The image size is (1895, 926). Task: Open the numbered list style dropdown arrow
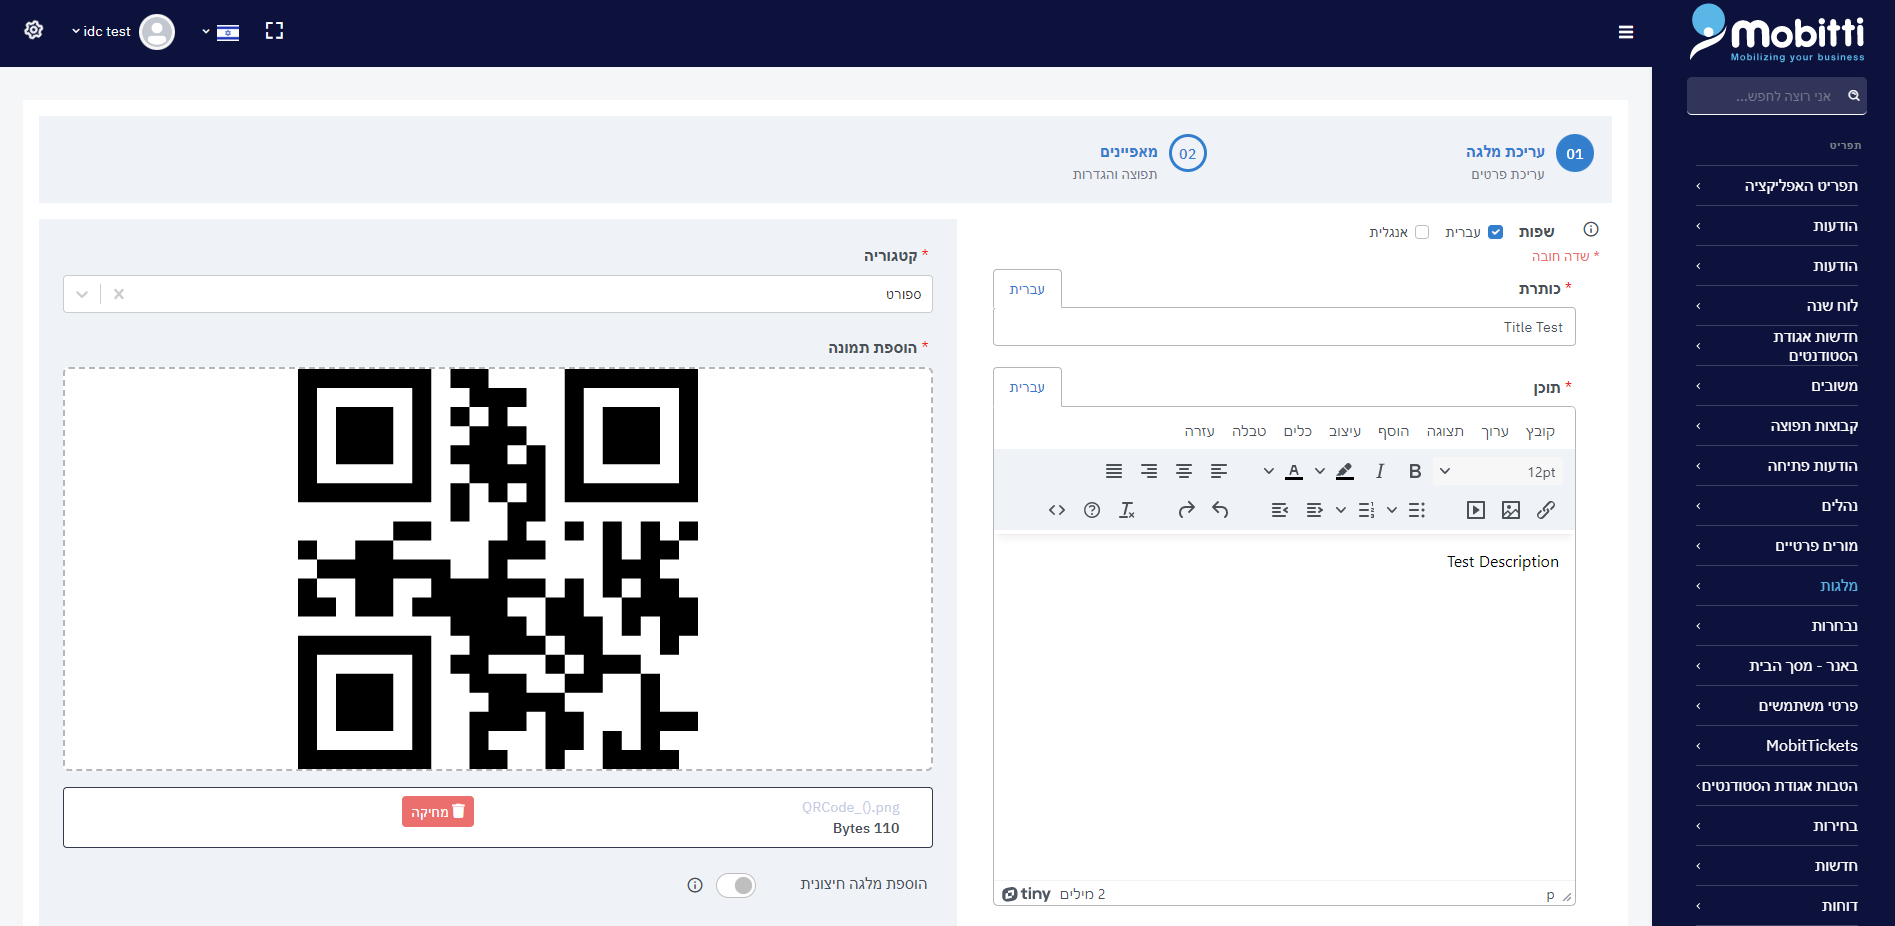[x=1341, y=510]
